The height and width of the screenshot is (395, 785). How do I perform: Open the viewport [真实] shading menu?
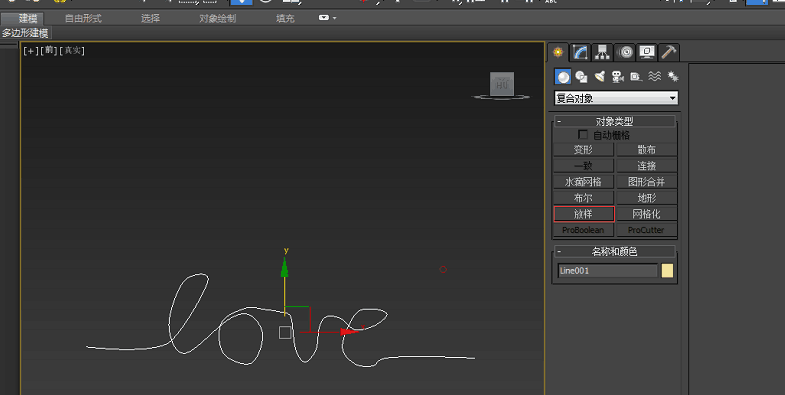[x=72, y=51]
